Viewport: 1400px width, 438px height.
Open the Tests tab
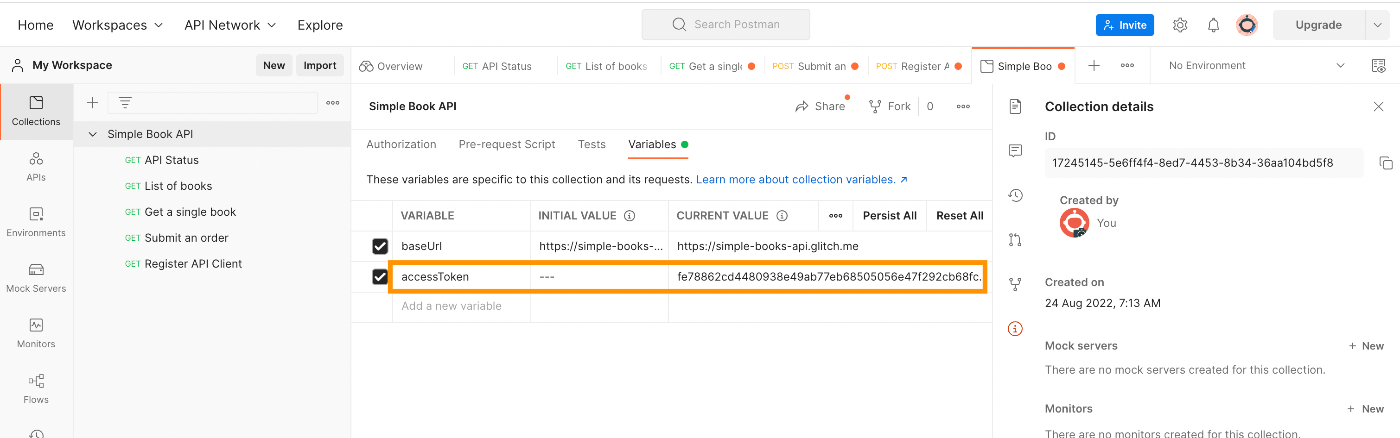(592, 144)
